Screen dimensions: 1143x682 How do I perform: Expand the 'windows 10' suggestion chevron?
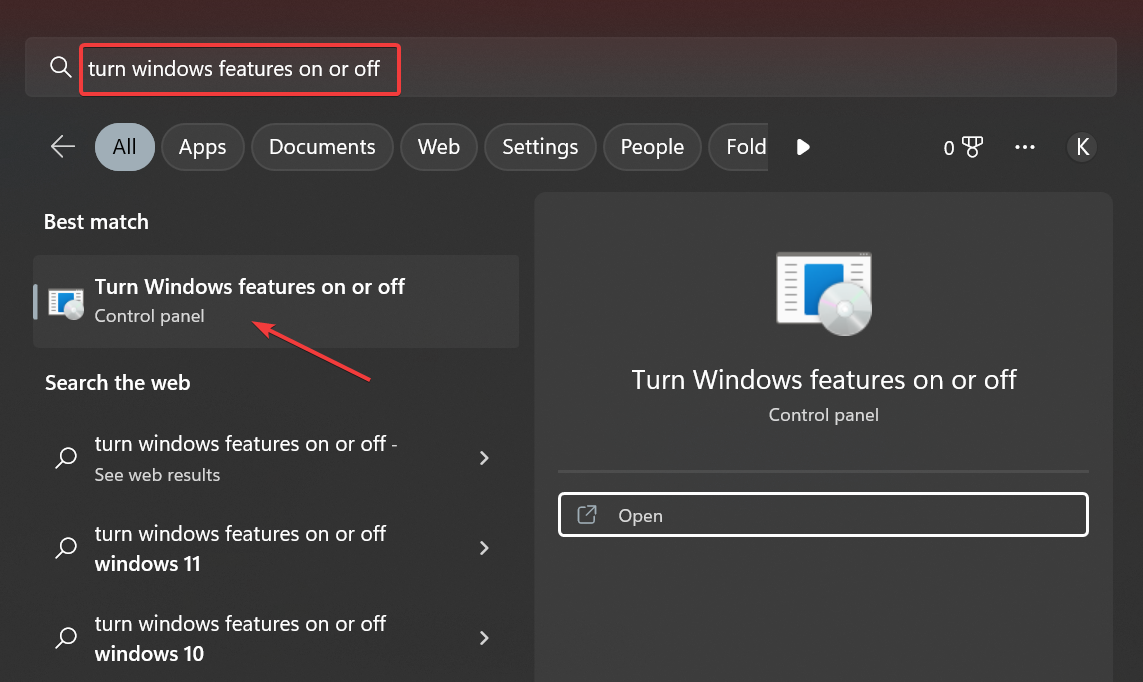tap(484, 638)
